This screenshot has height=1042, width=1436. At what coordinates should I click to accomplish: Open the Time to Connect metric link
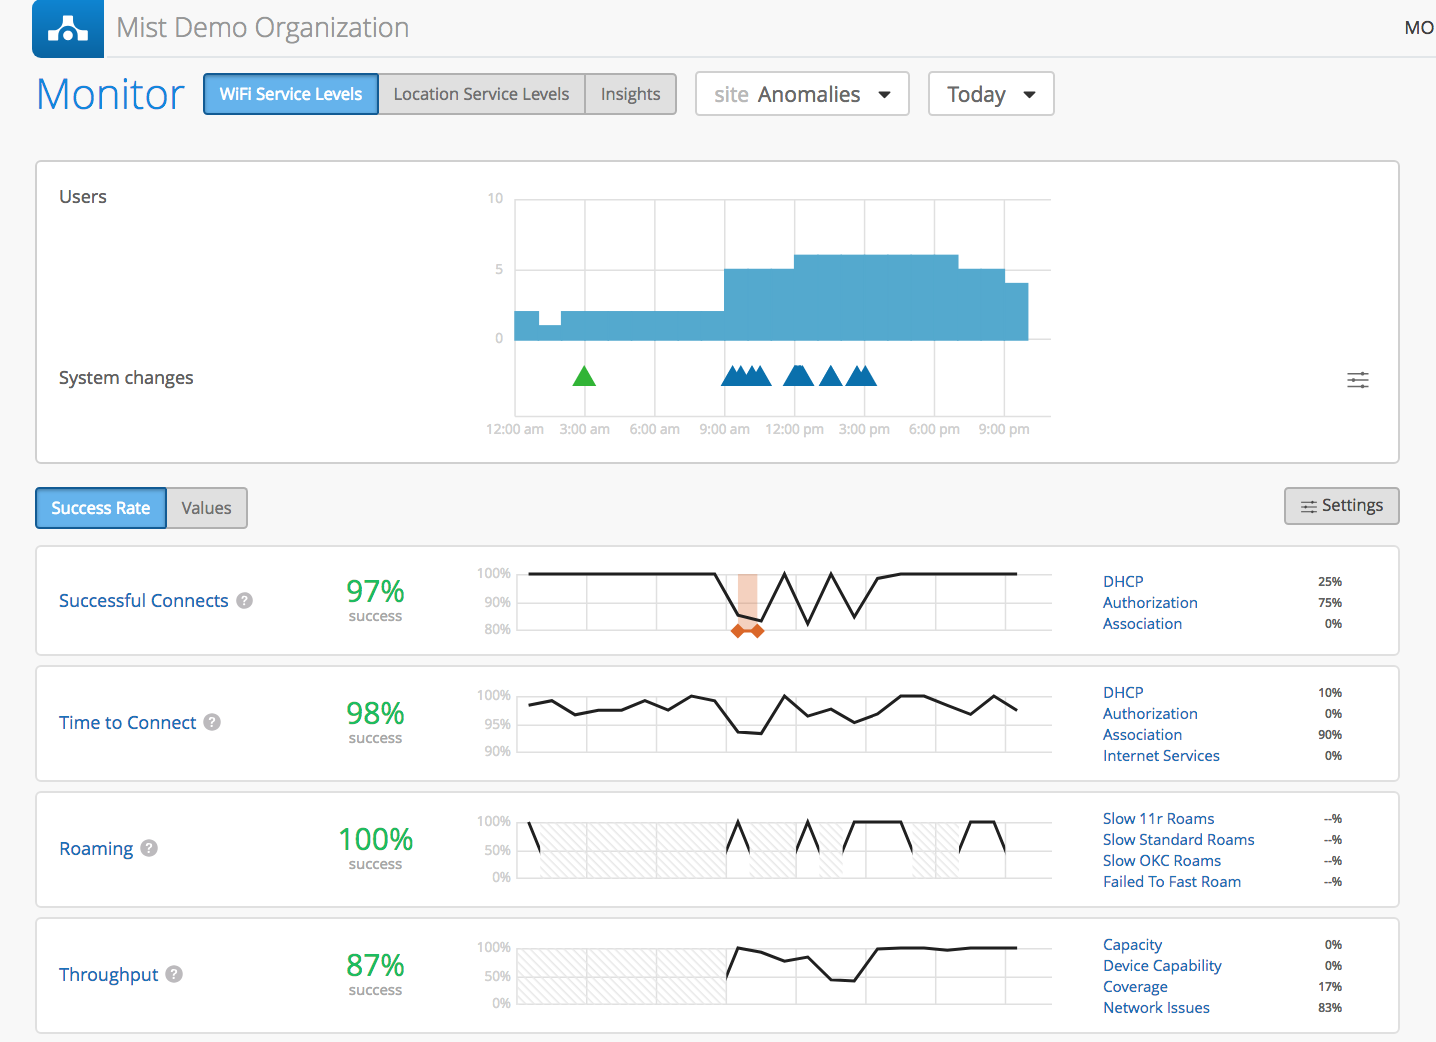(128, 722)
